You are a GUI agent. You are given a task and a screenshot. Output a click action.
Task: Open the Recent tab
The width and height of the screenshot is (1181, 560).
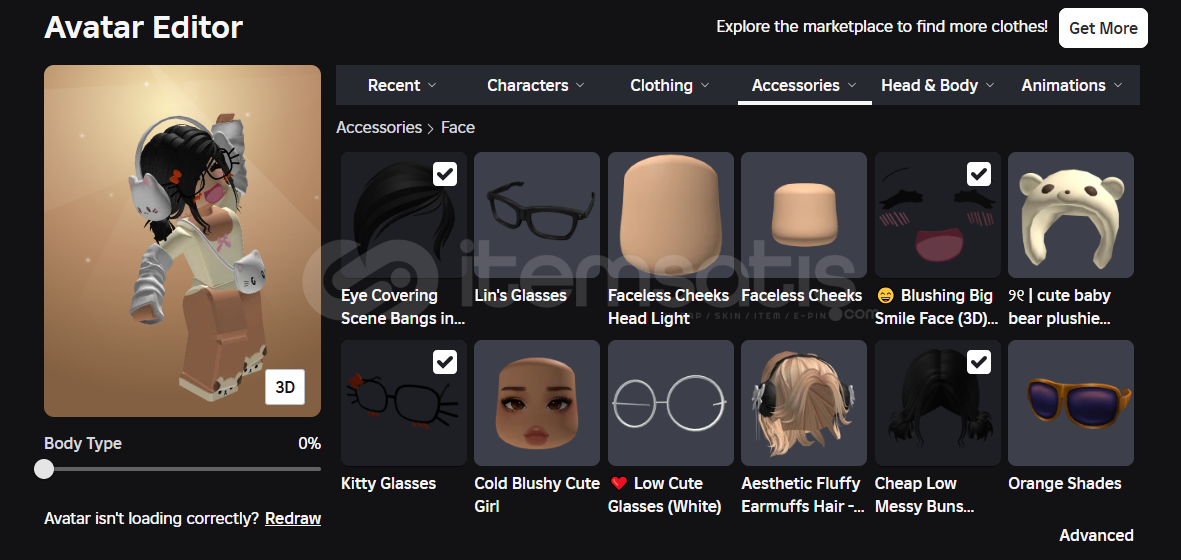402,85
